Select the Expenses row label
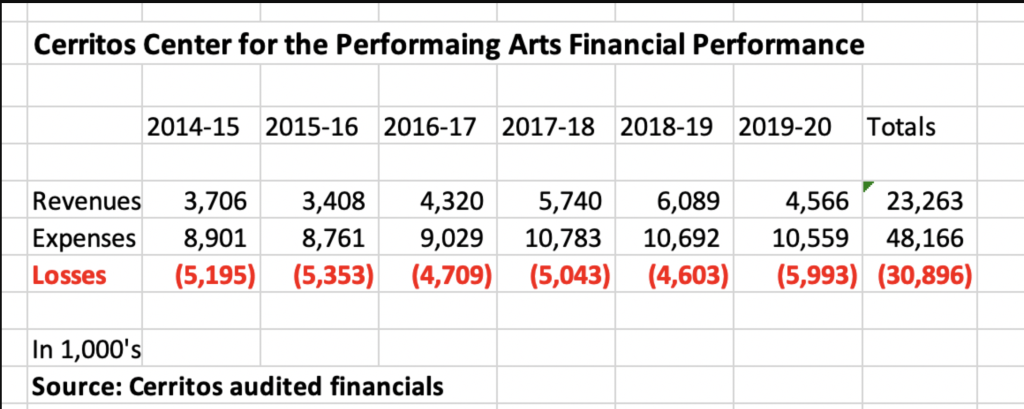The image size is (1024, 409). click(x=85, y=238)
